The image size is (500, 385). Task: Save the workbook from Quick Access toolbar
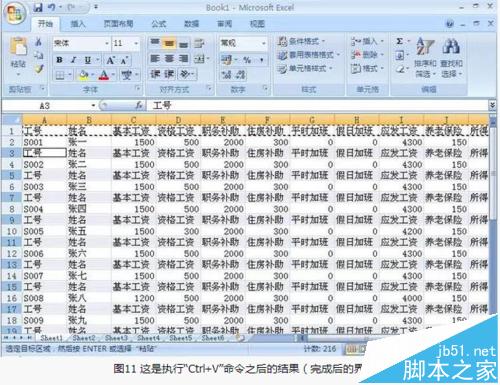click(x=38, y=7)
